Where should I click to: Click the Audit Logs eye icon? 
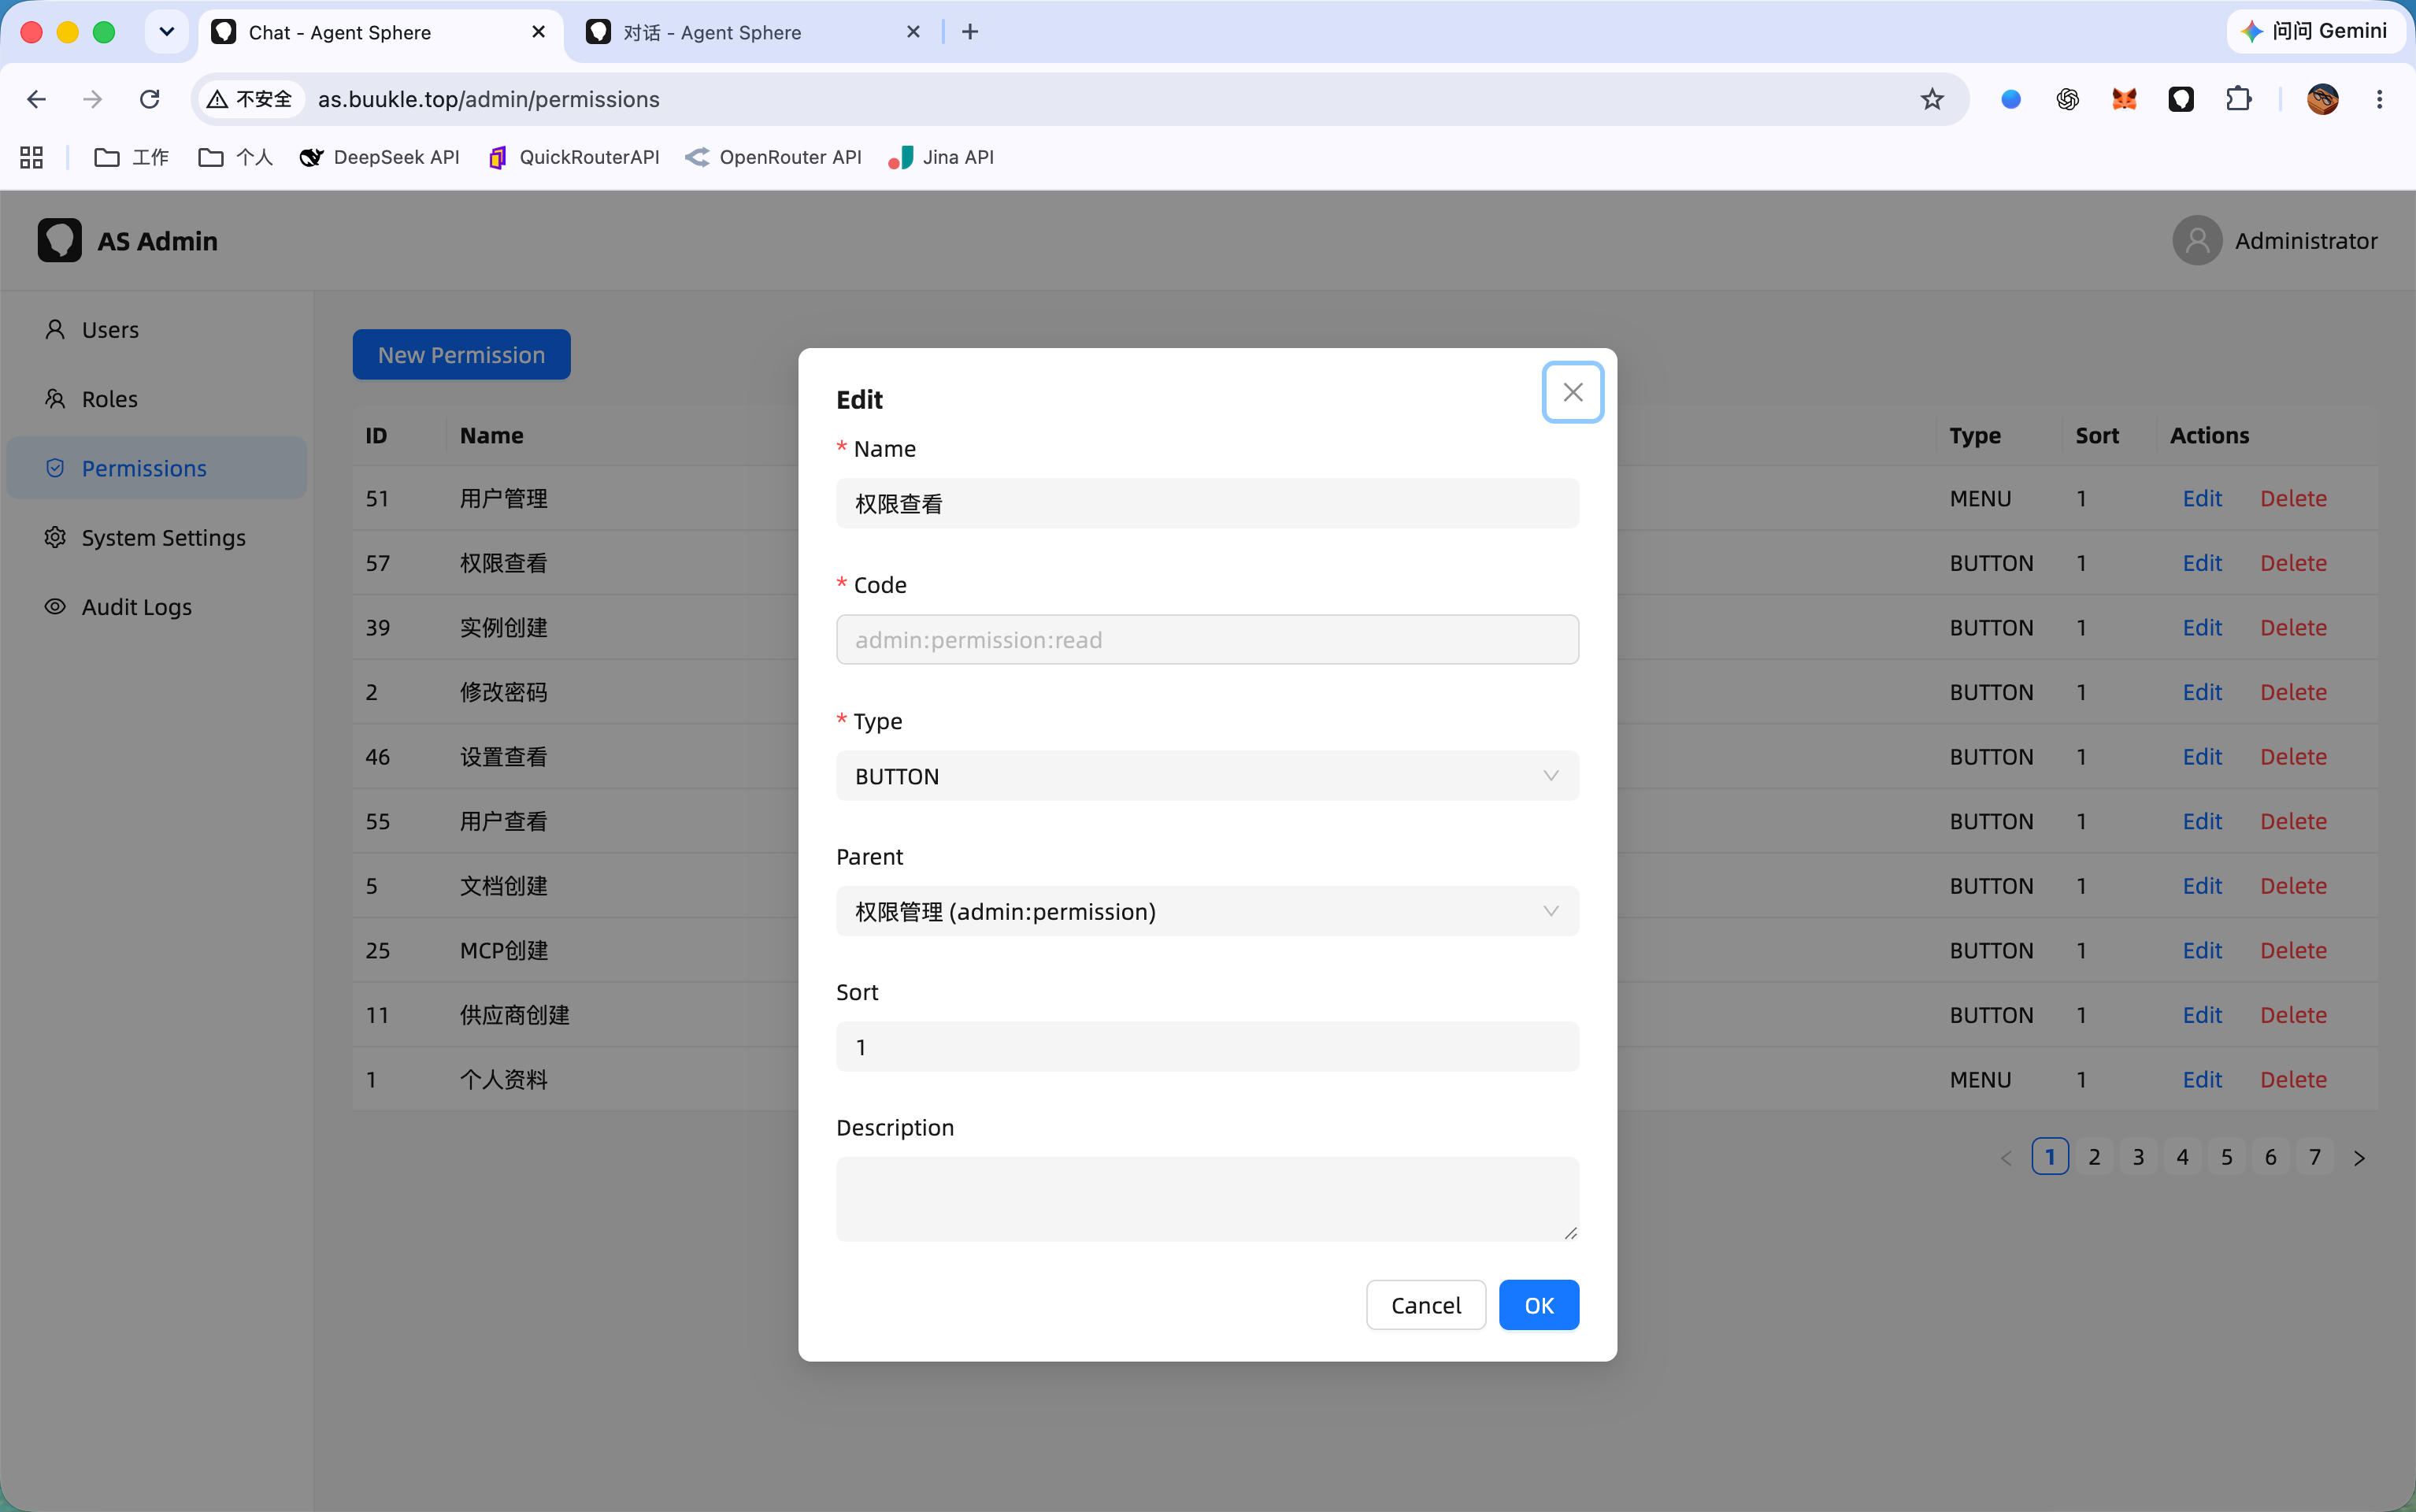[55, 606]
